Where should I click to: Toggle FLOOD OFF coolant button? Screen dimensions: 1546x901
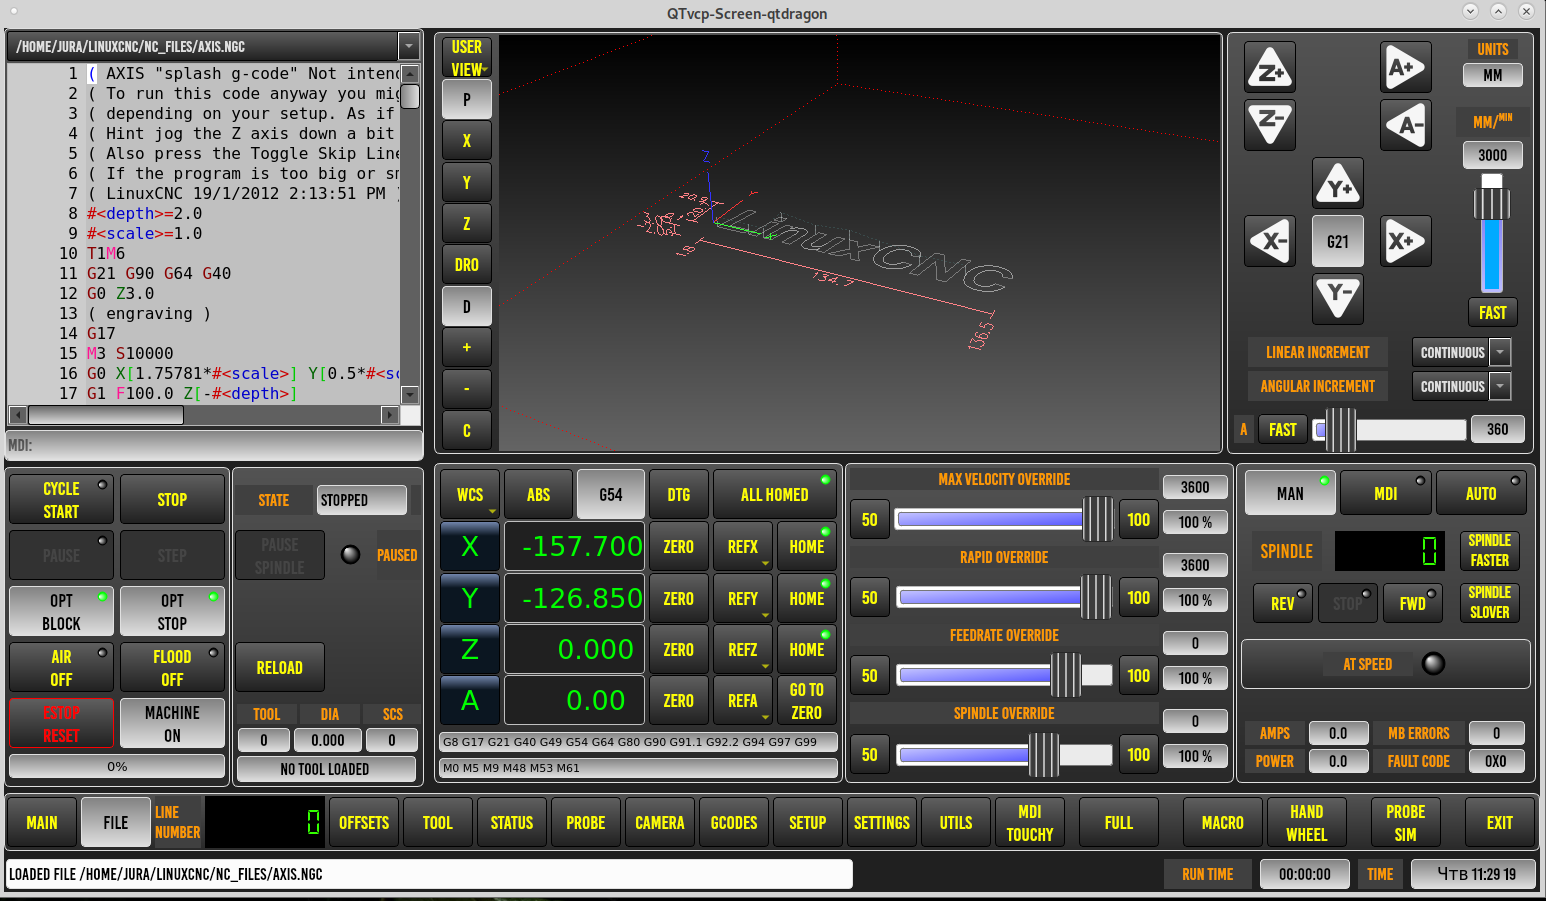coord(172,668)
